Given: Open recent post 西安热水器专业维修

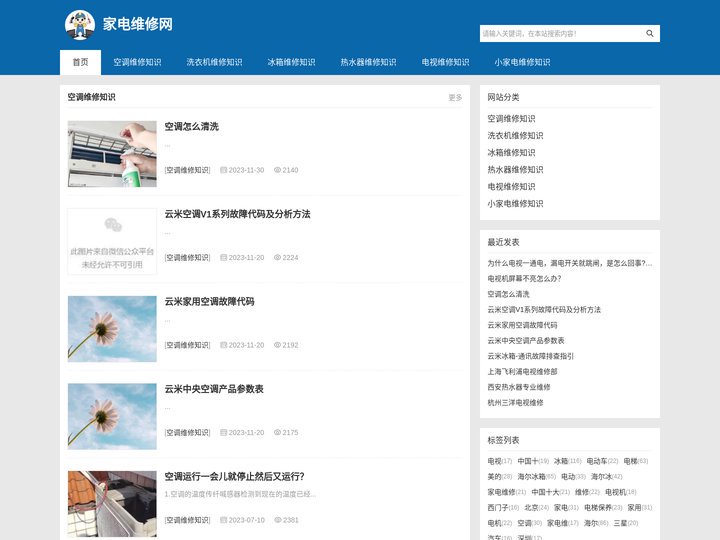Looking at the screenshot, I should pyautogui.click(x=519, y=387).
